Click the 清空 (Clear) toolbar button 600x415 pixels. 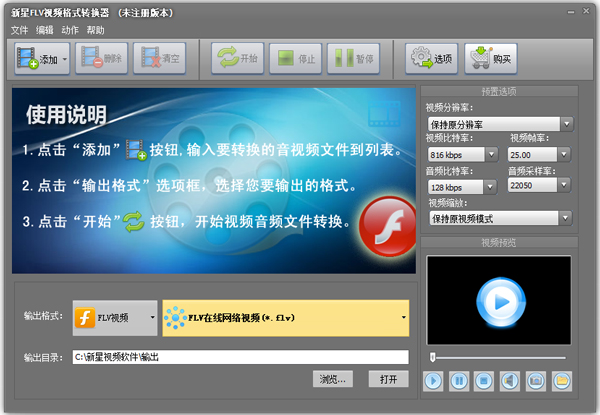pos(160,59)
